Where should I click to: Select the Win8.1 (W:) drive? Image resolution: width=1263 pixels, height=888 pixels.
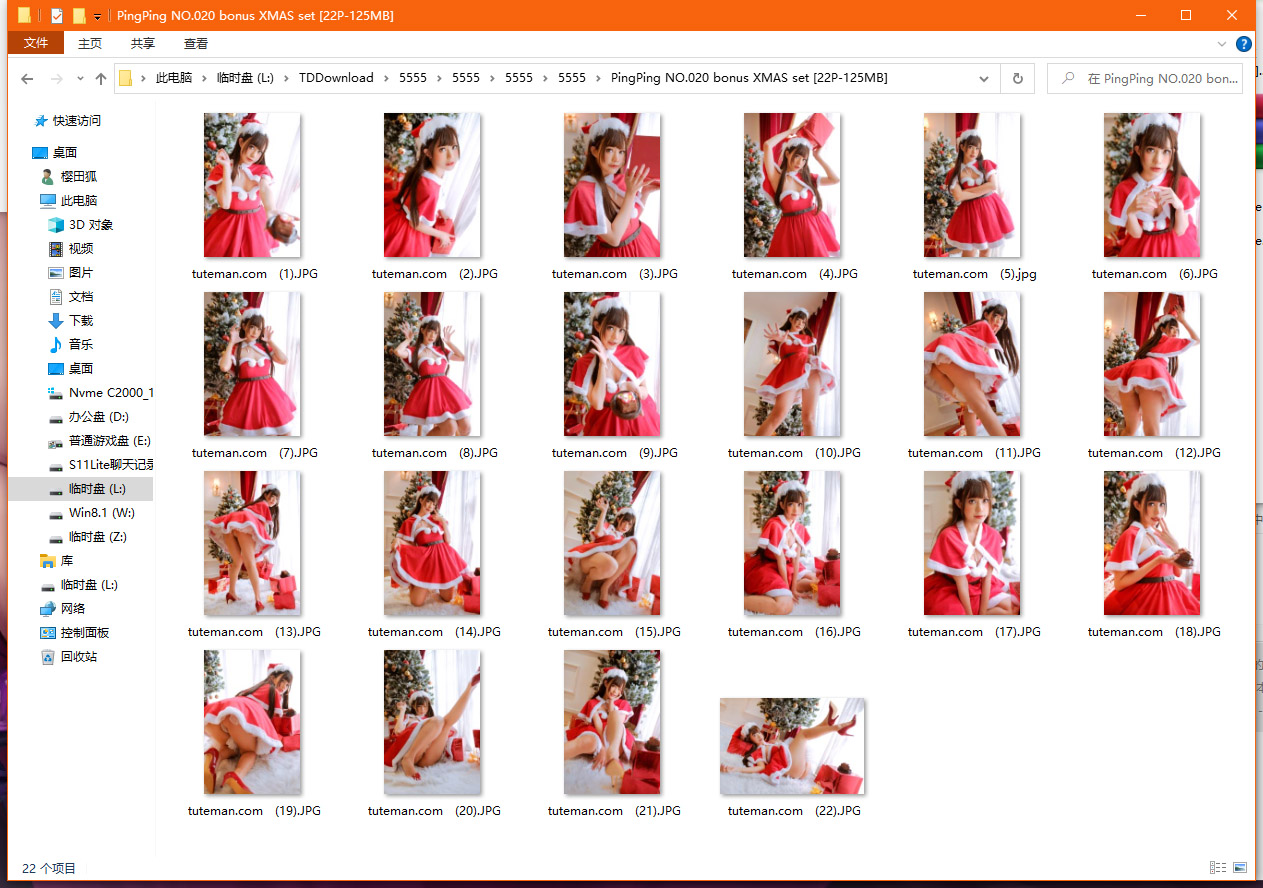click(100, 513)
